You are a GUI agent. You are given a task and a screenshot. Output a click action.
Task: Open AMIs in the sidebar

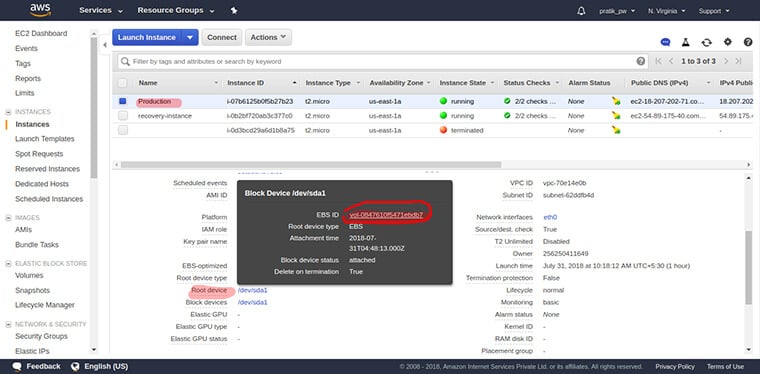pos(23,230)
